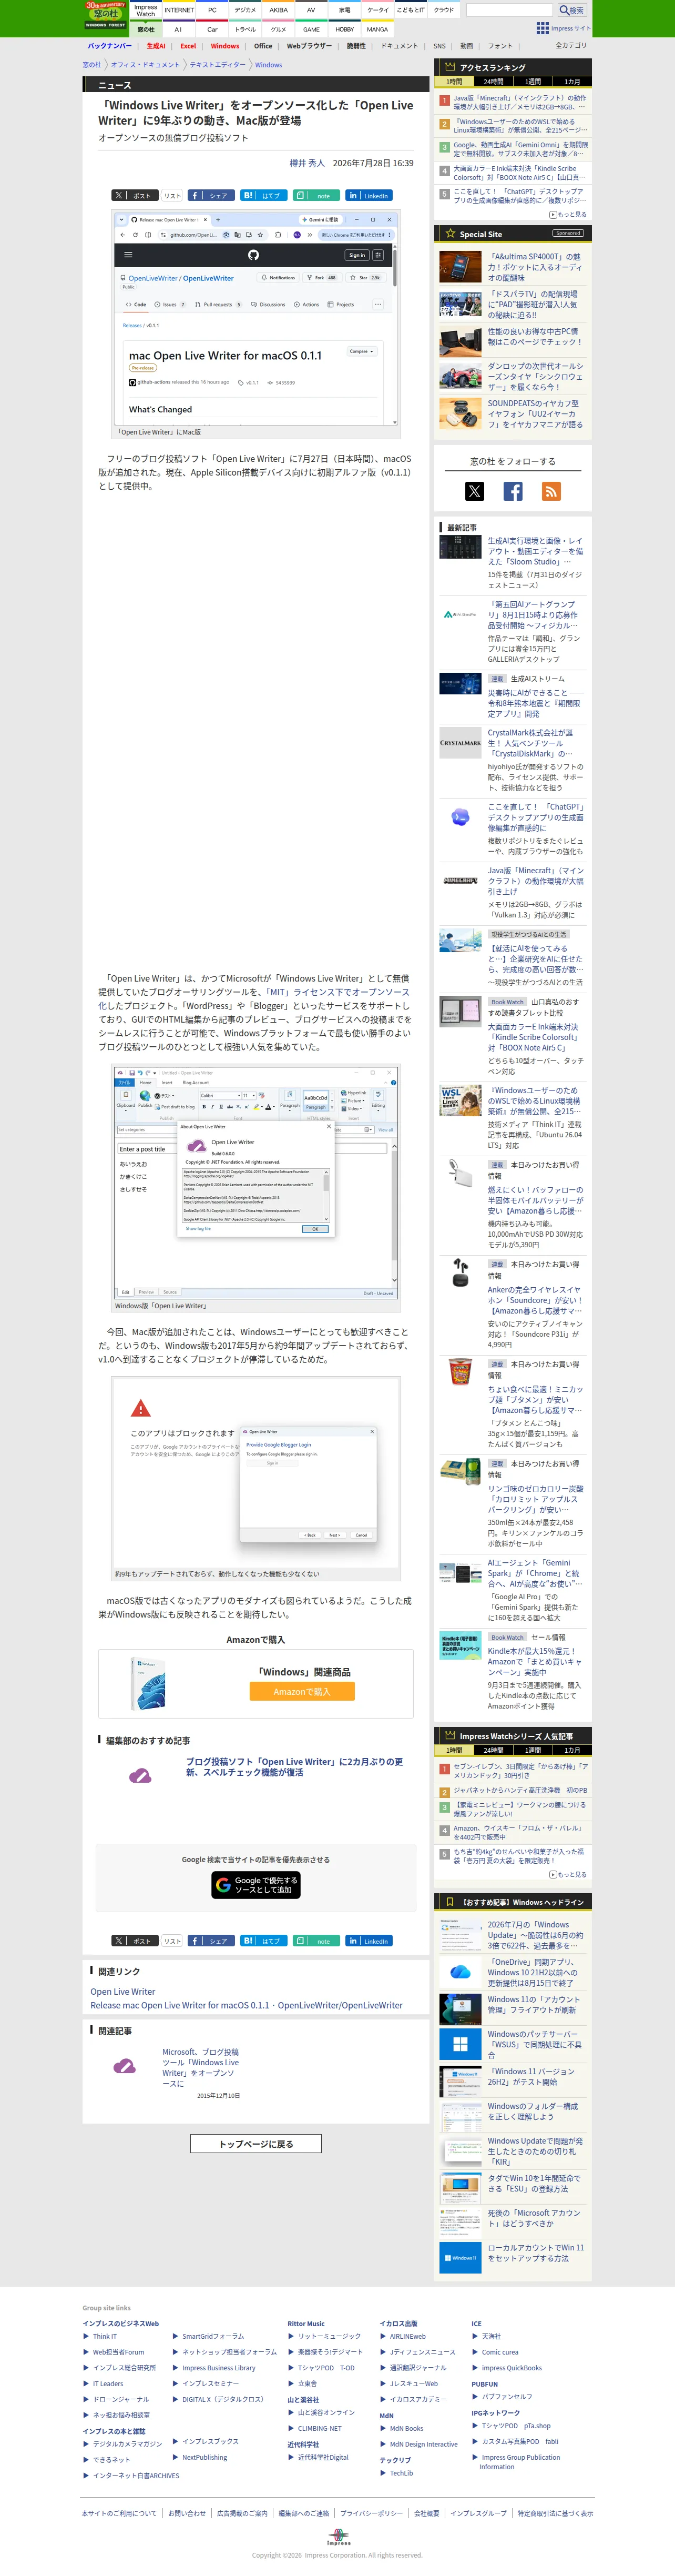This screenshot has height=2576, width=675.
Task: Share to Facebook using シェア button under headline
Action: click(210, 195)
